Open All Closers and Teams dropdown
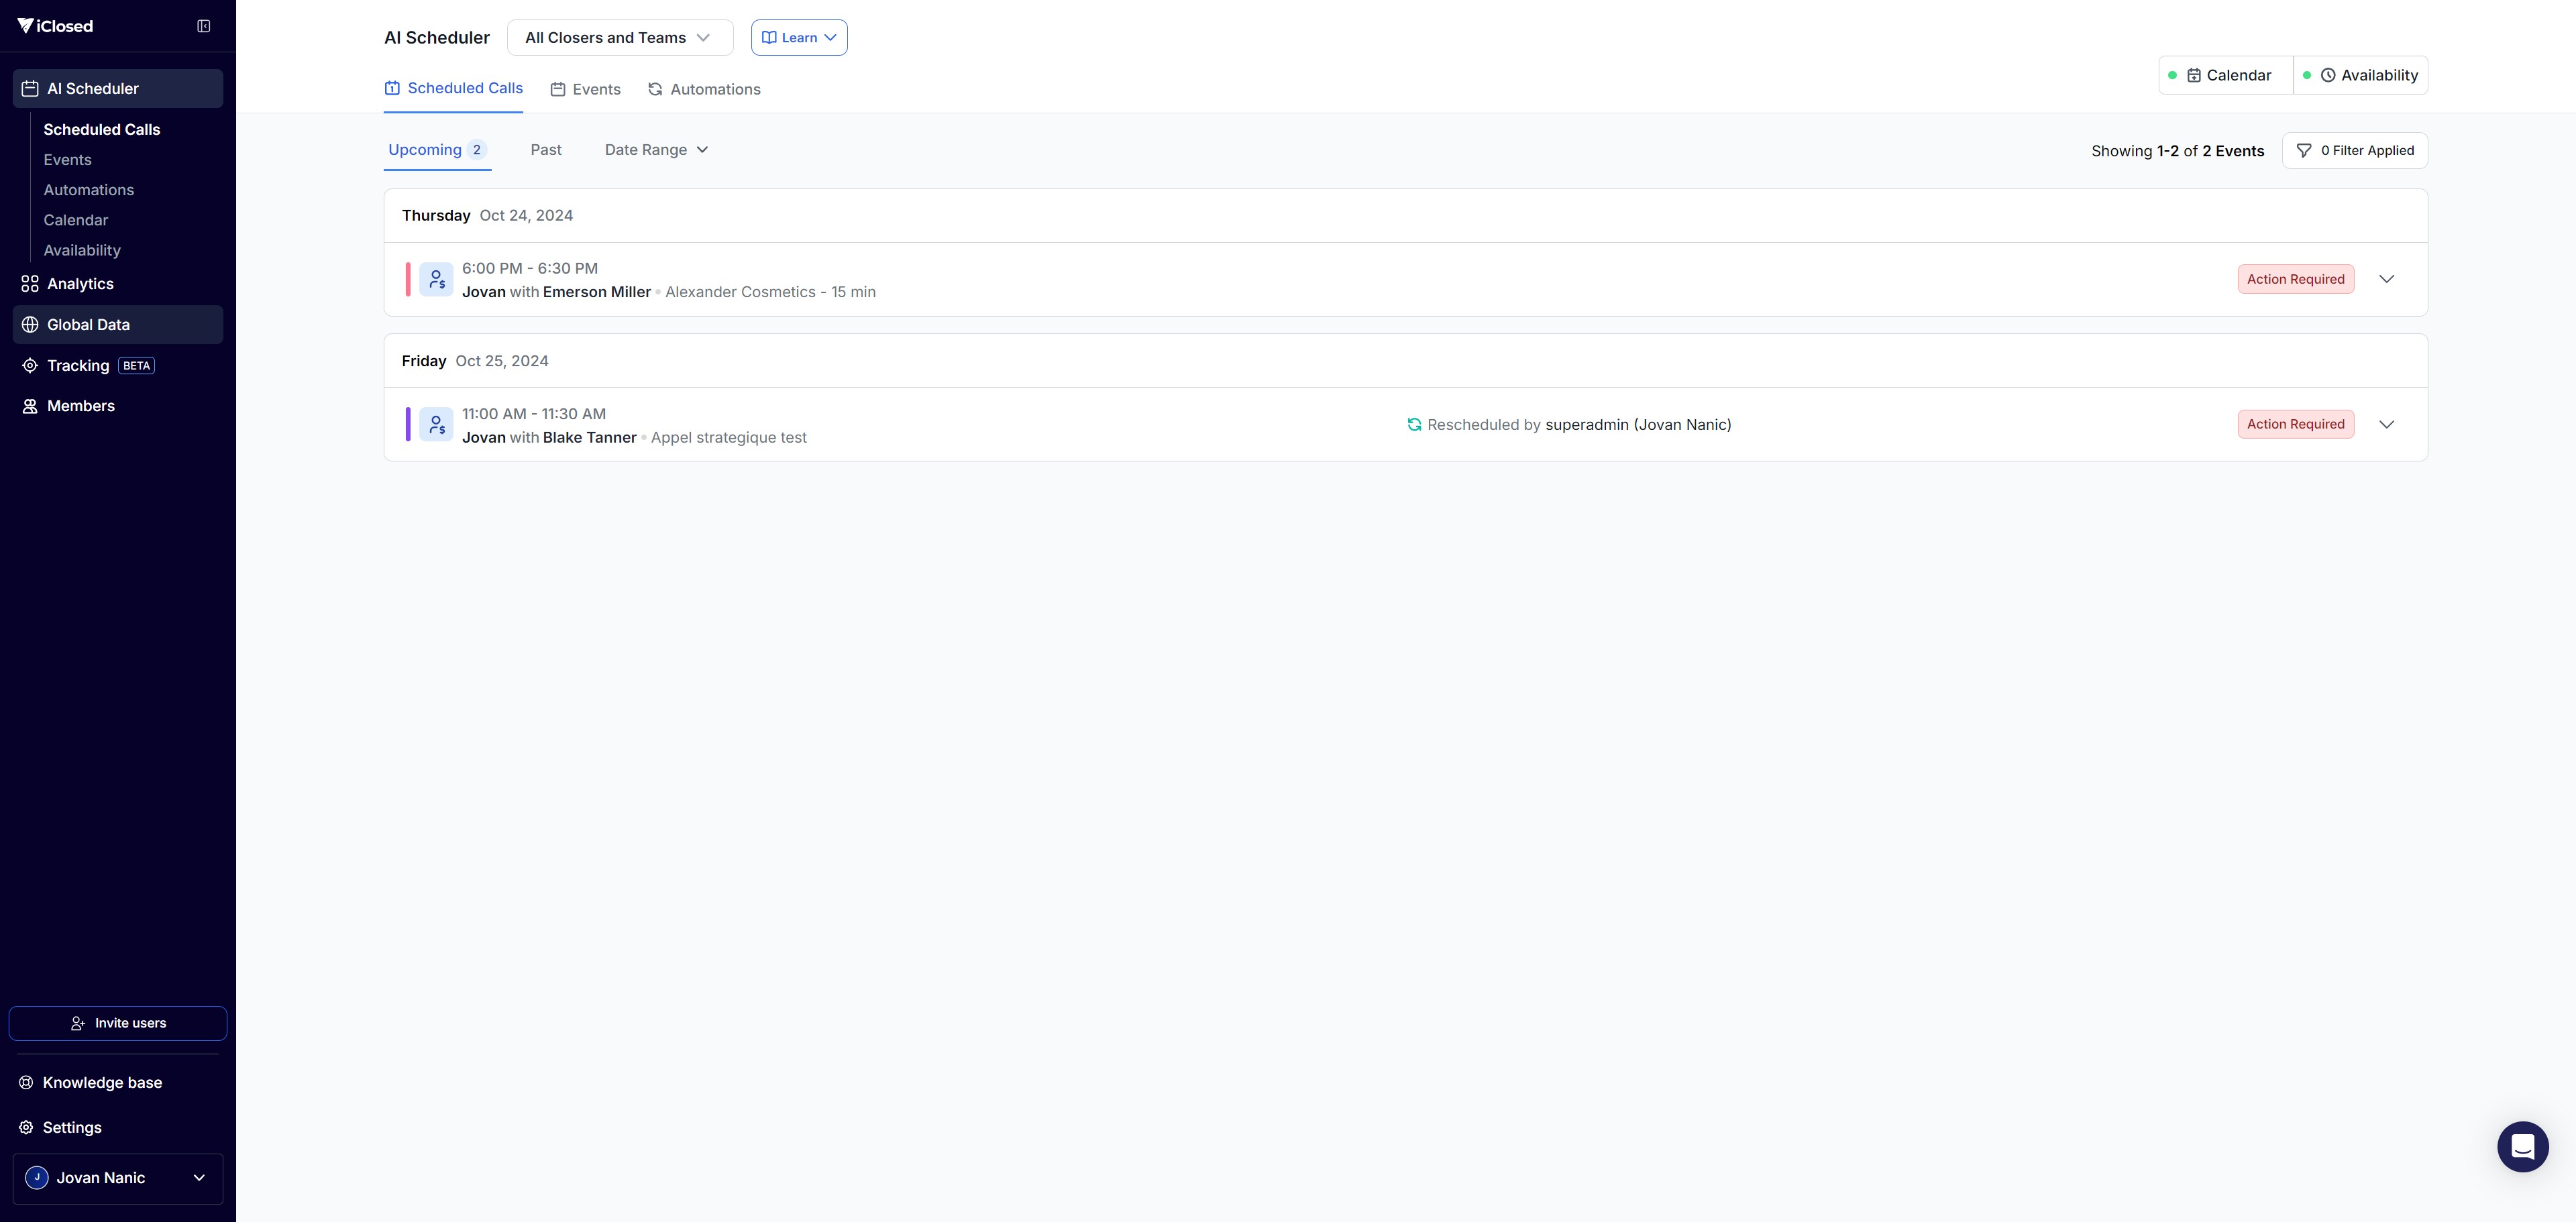Viewport: 2576px width, 1222px height. (x=619, y=38)
